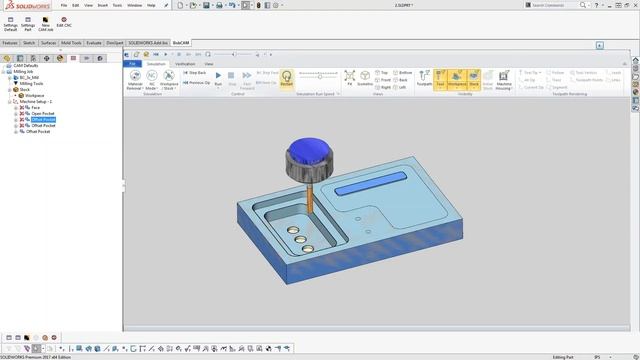Toggle Machine Housing visibility

coord(504,80)
